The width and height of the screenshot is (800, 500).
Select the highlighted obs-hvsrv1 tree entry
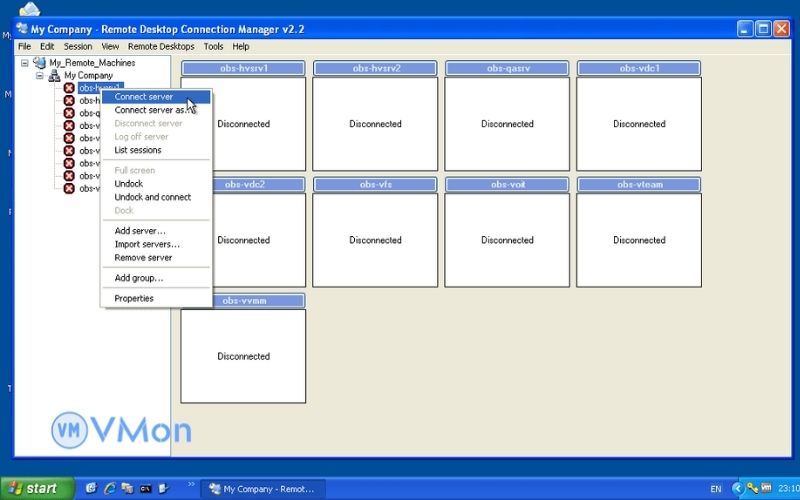(101, 88)
